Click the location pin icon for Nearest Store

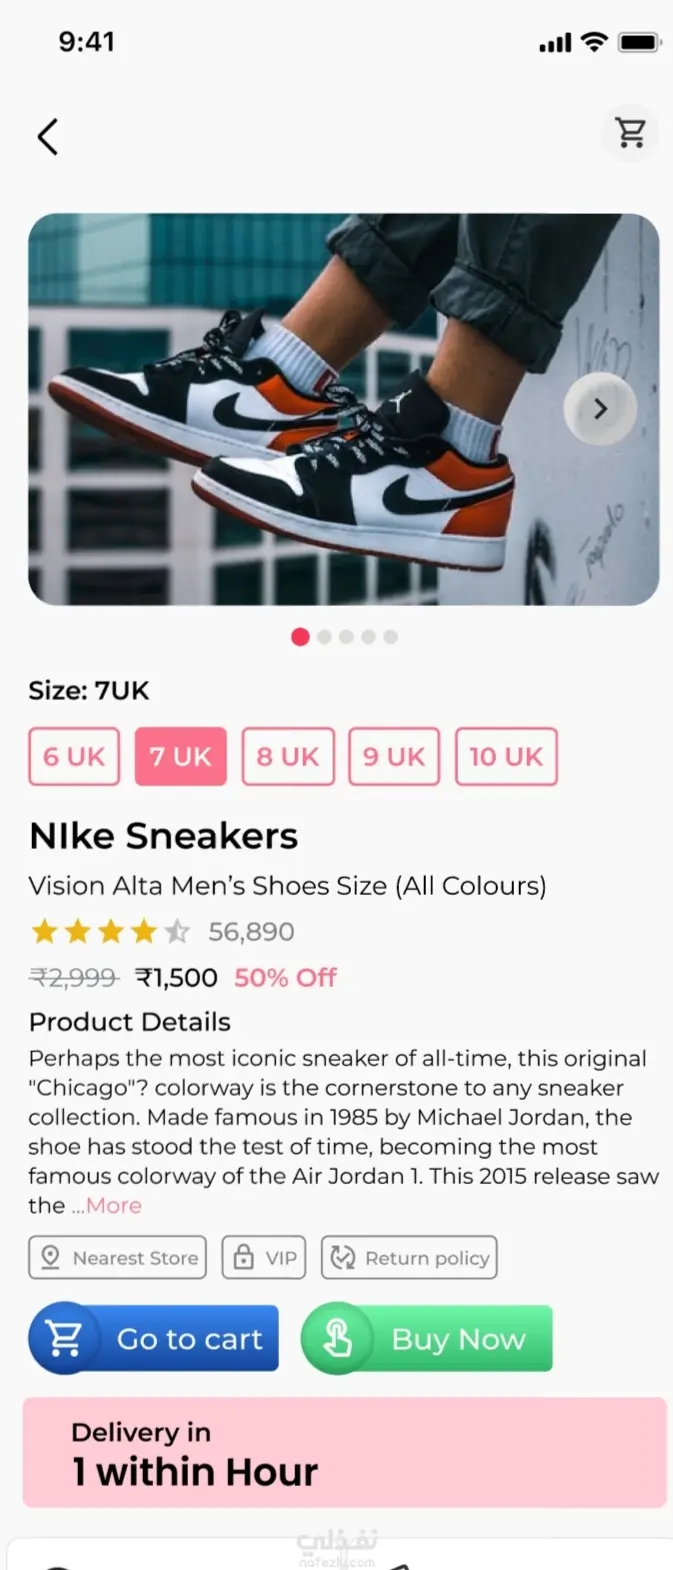click(x=50, y=1257)
